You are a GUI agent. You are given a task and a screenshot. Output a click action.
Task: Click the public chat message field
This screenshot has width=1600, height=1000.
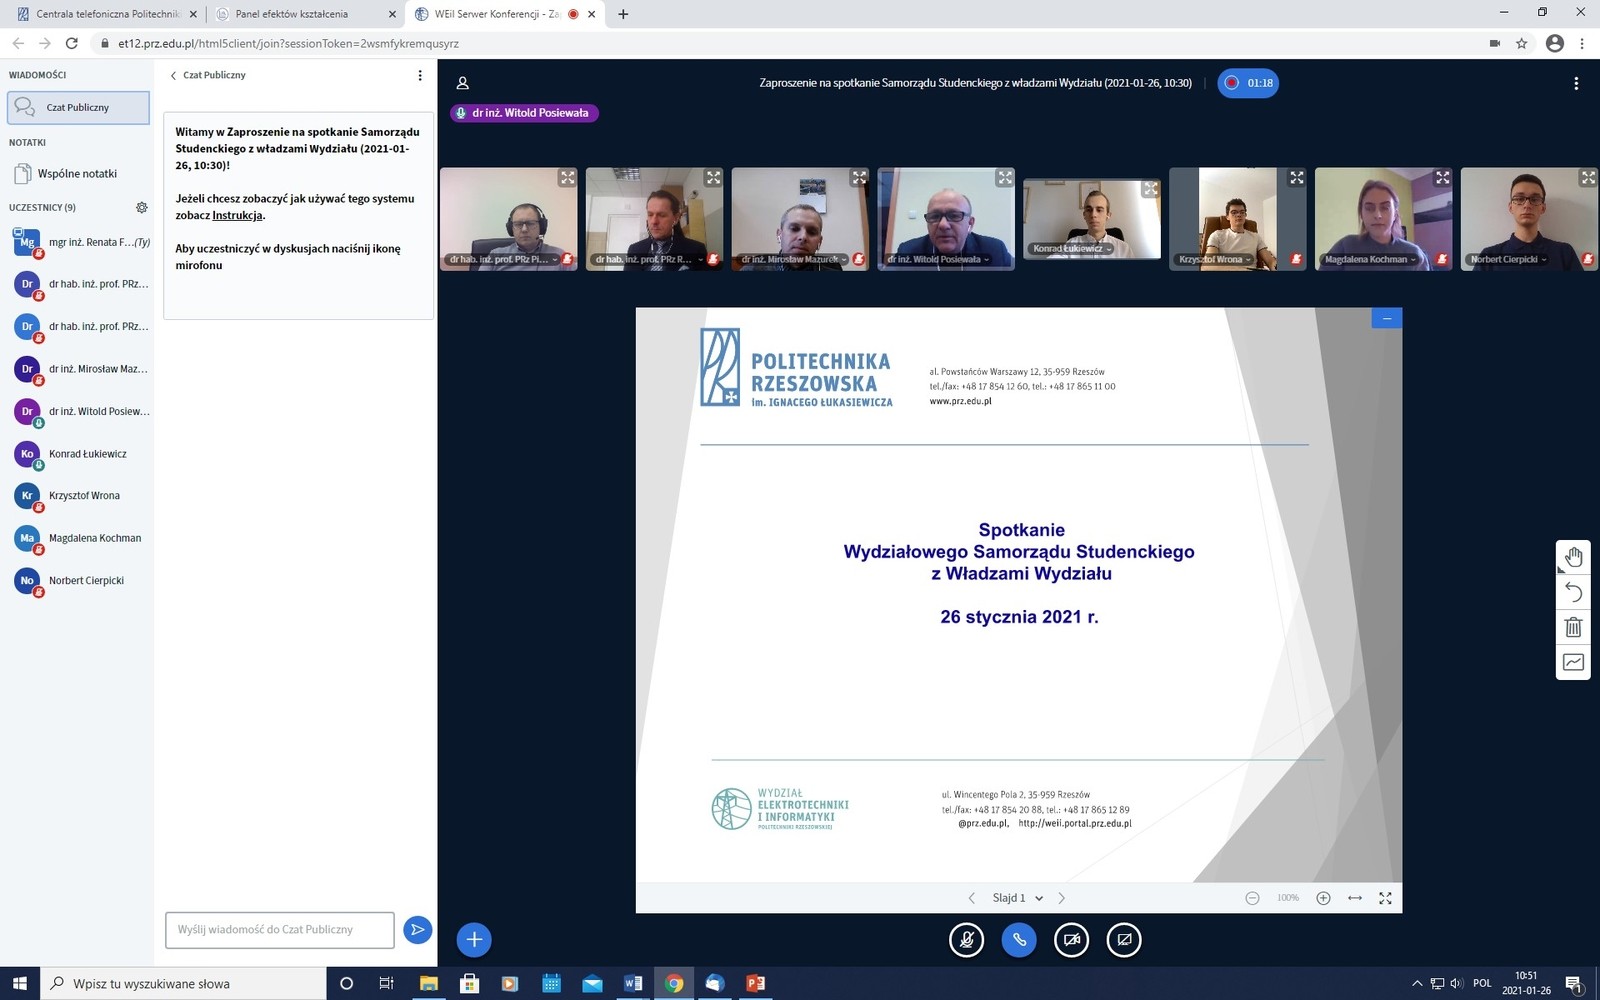280,930
